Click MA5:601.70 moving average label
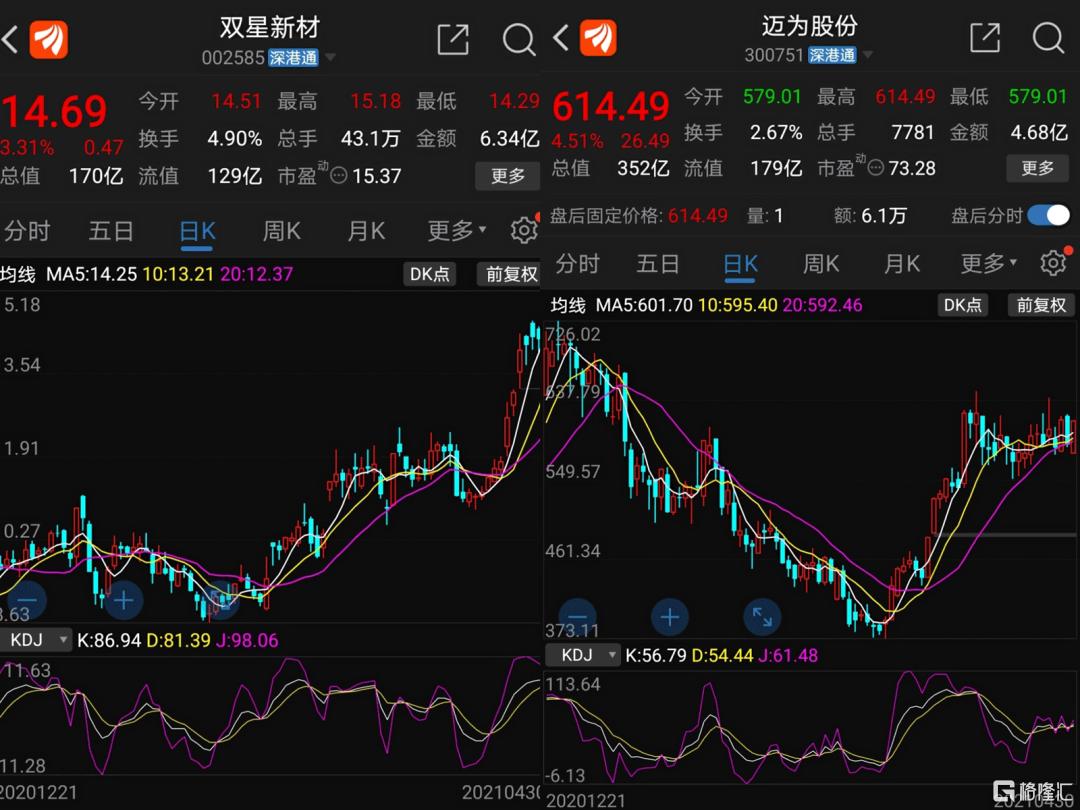This screenshot has width=1080, height=810. (644, 304)
